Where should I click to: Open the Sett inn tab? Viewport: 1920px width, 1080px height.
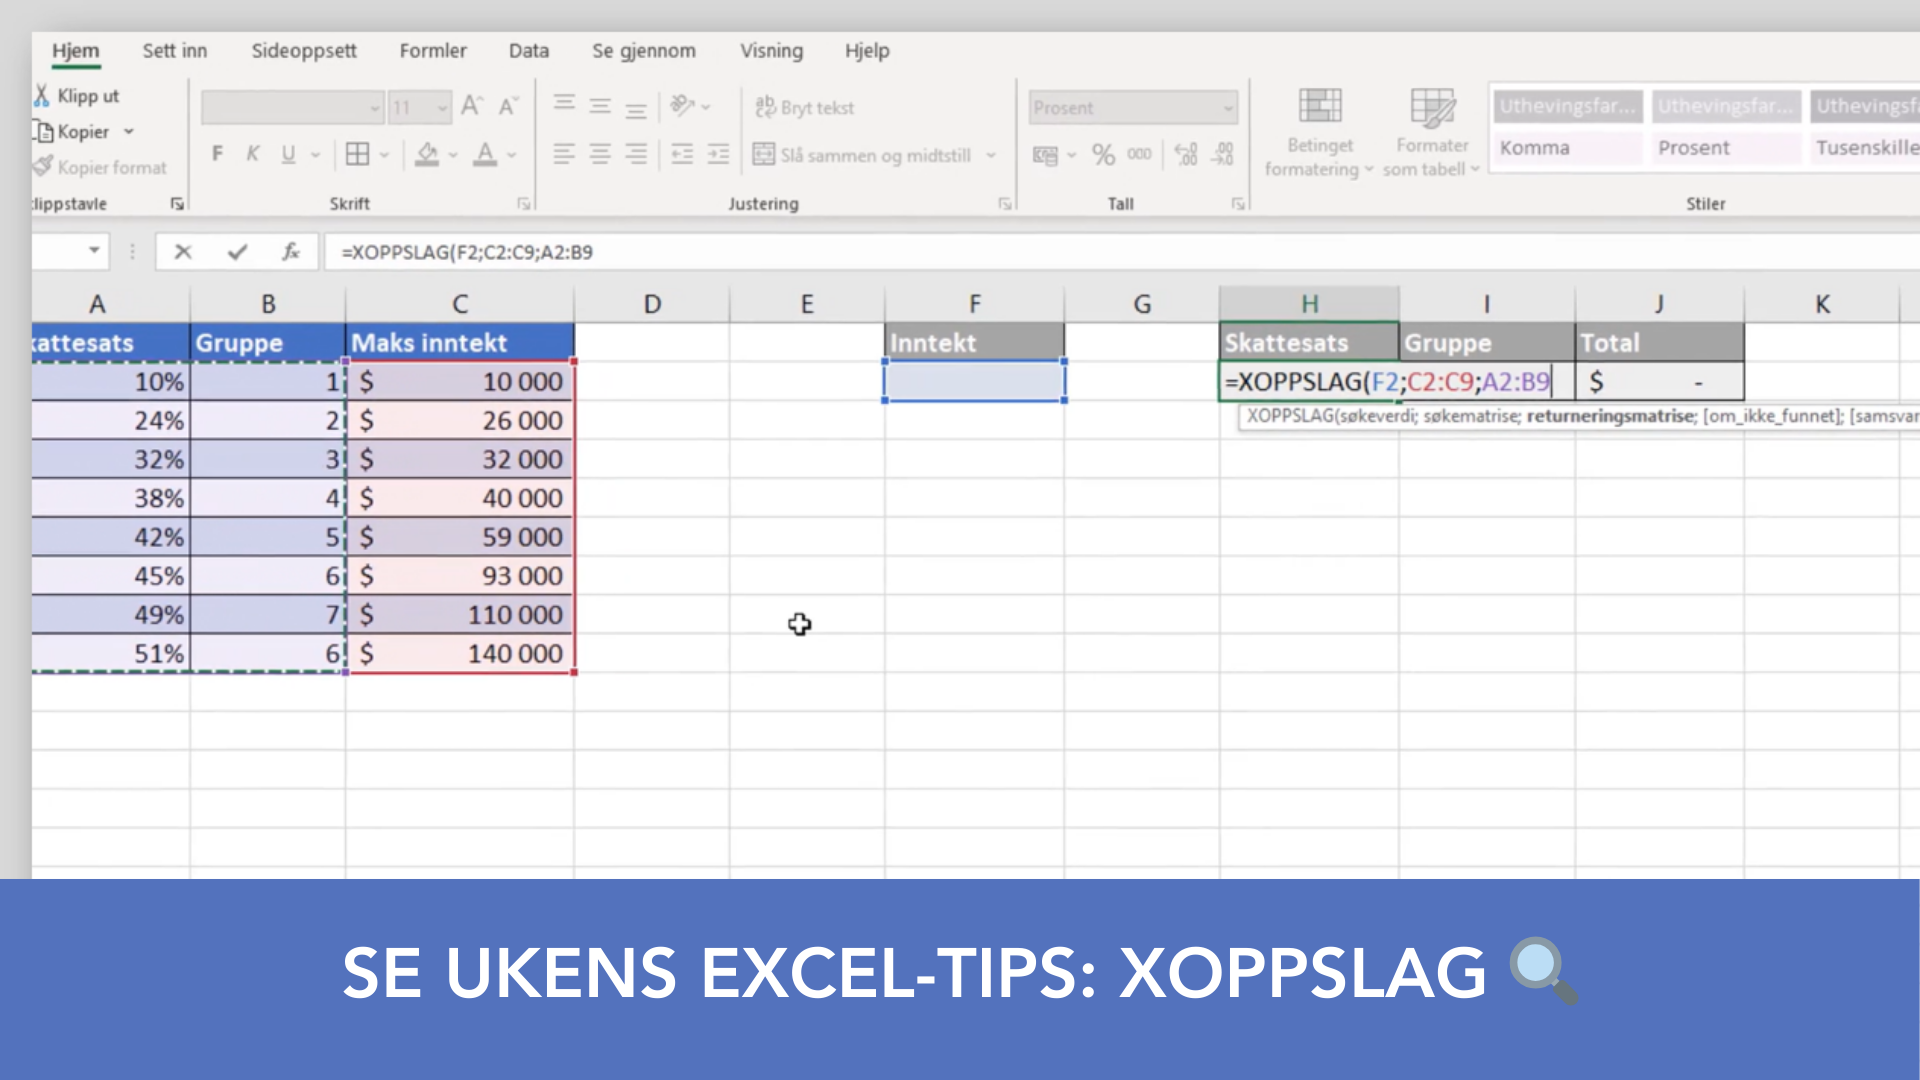[x=174, y=51]
